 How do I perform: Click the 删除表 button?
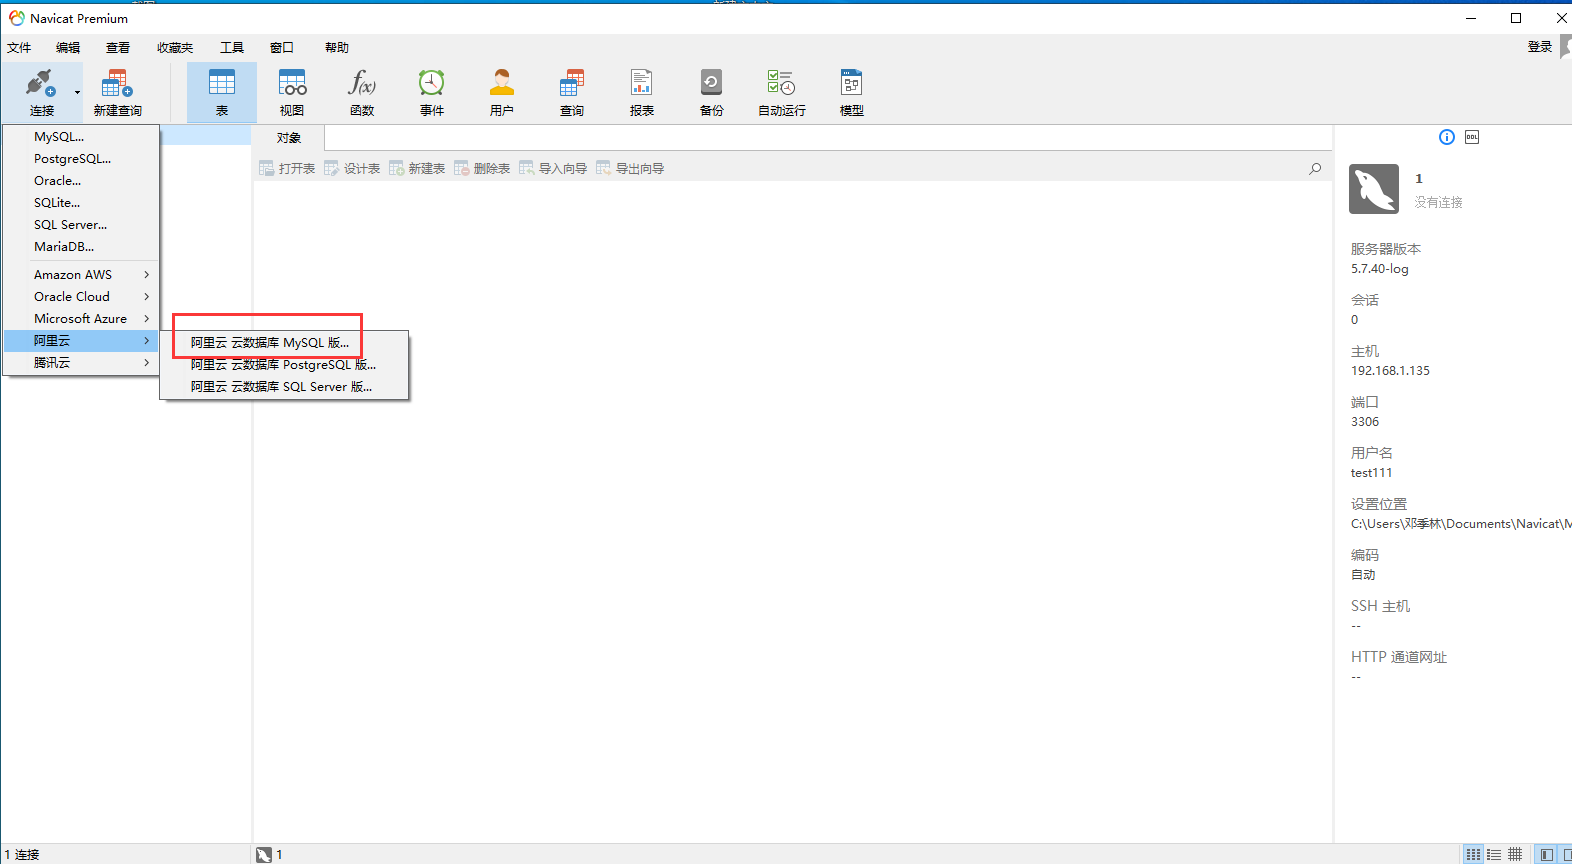click(482, 168)
